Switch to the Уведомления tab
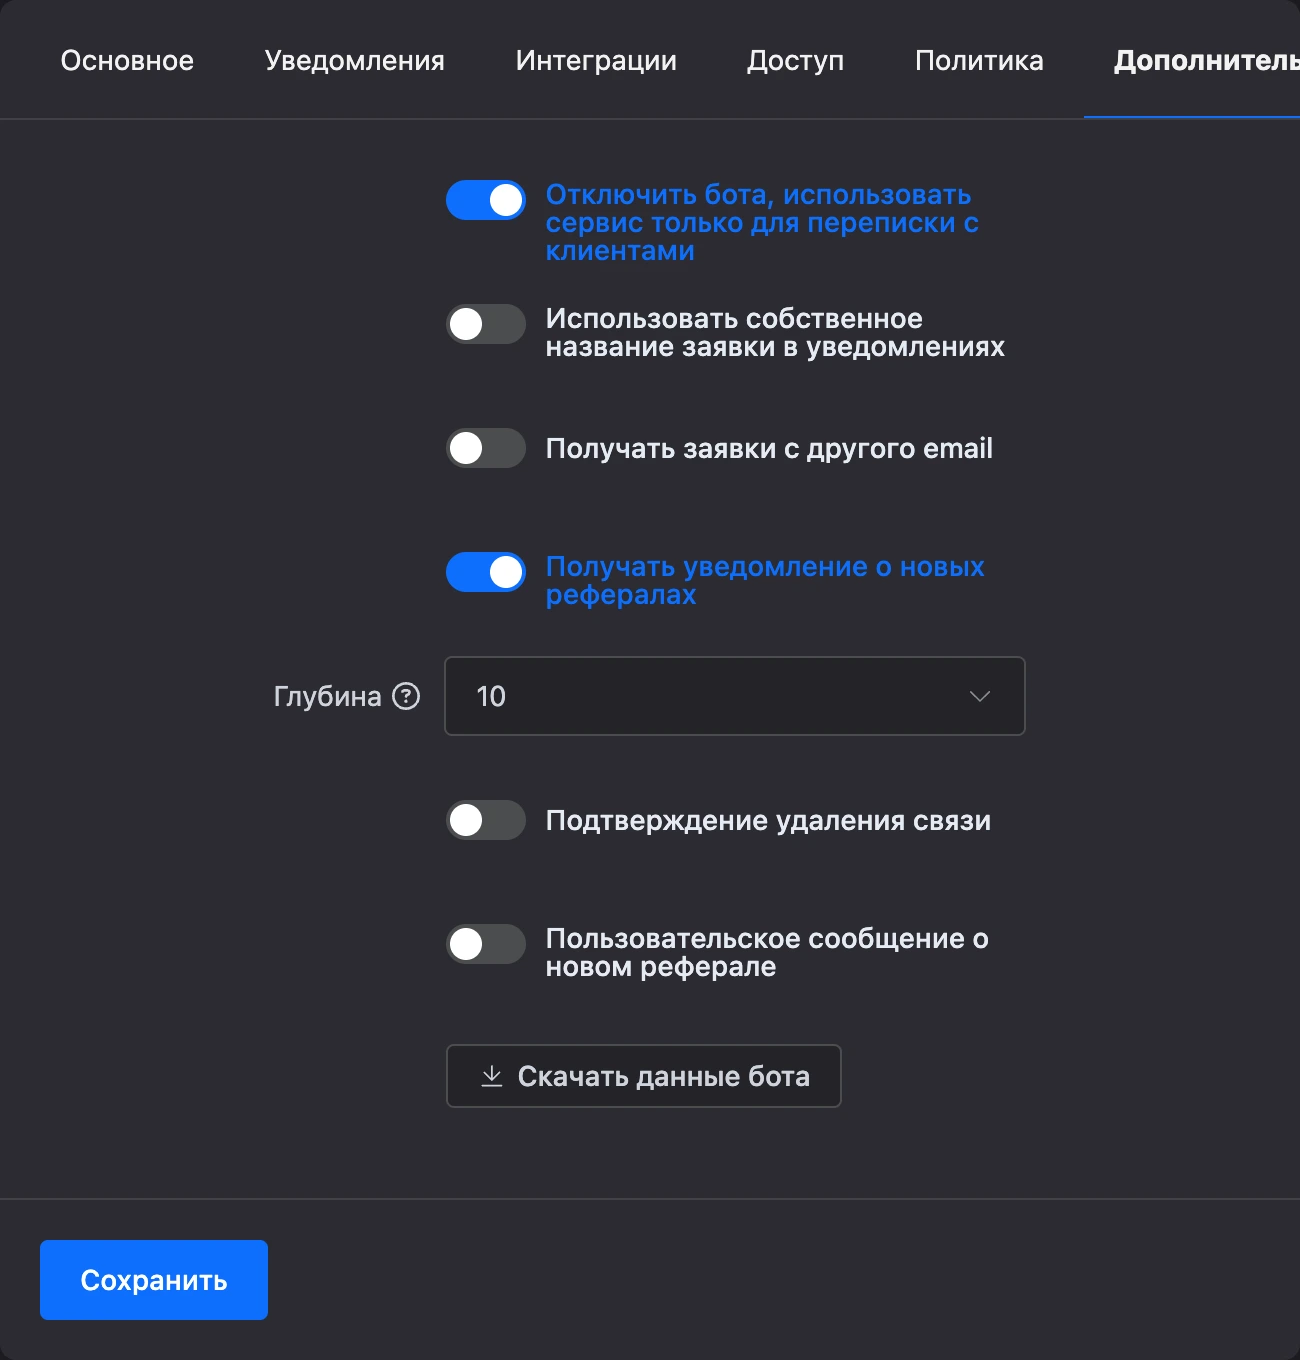1300x1360 pixels. click(355, 60)
